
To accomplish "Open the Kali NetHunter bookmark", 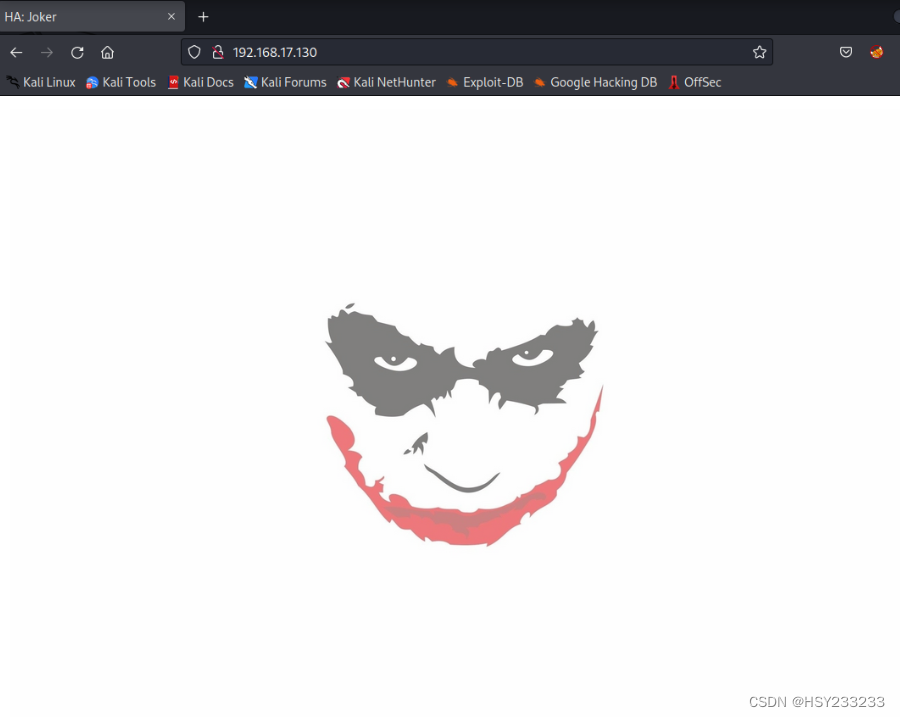I will 386,82.
